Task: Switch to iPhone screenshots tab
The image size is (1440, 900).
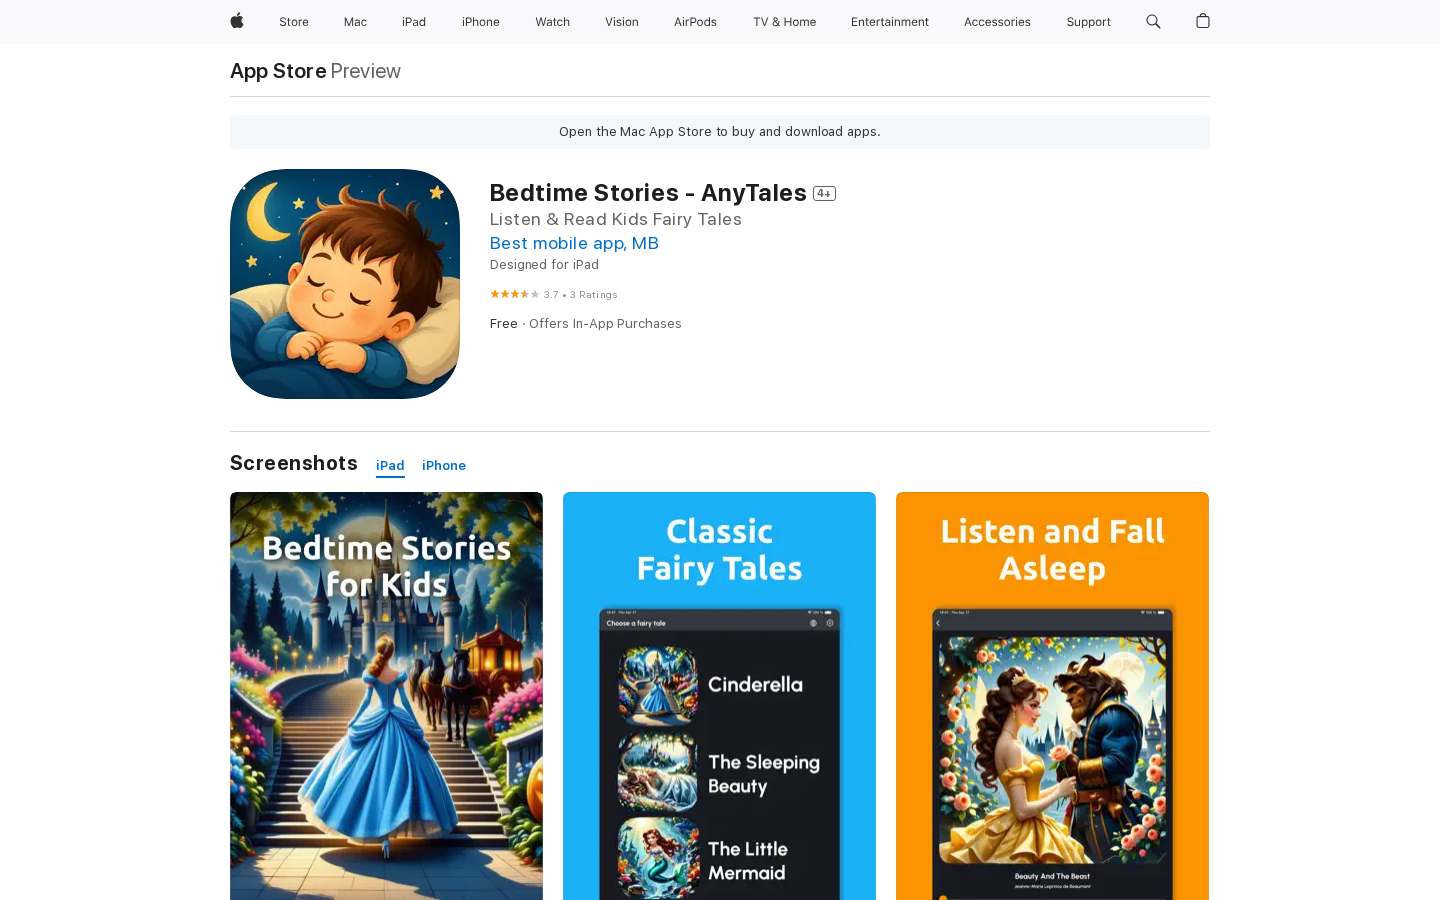Action: (x=444, y=466)
